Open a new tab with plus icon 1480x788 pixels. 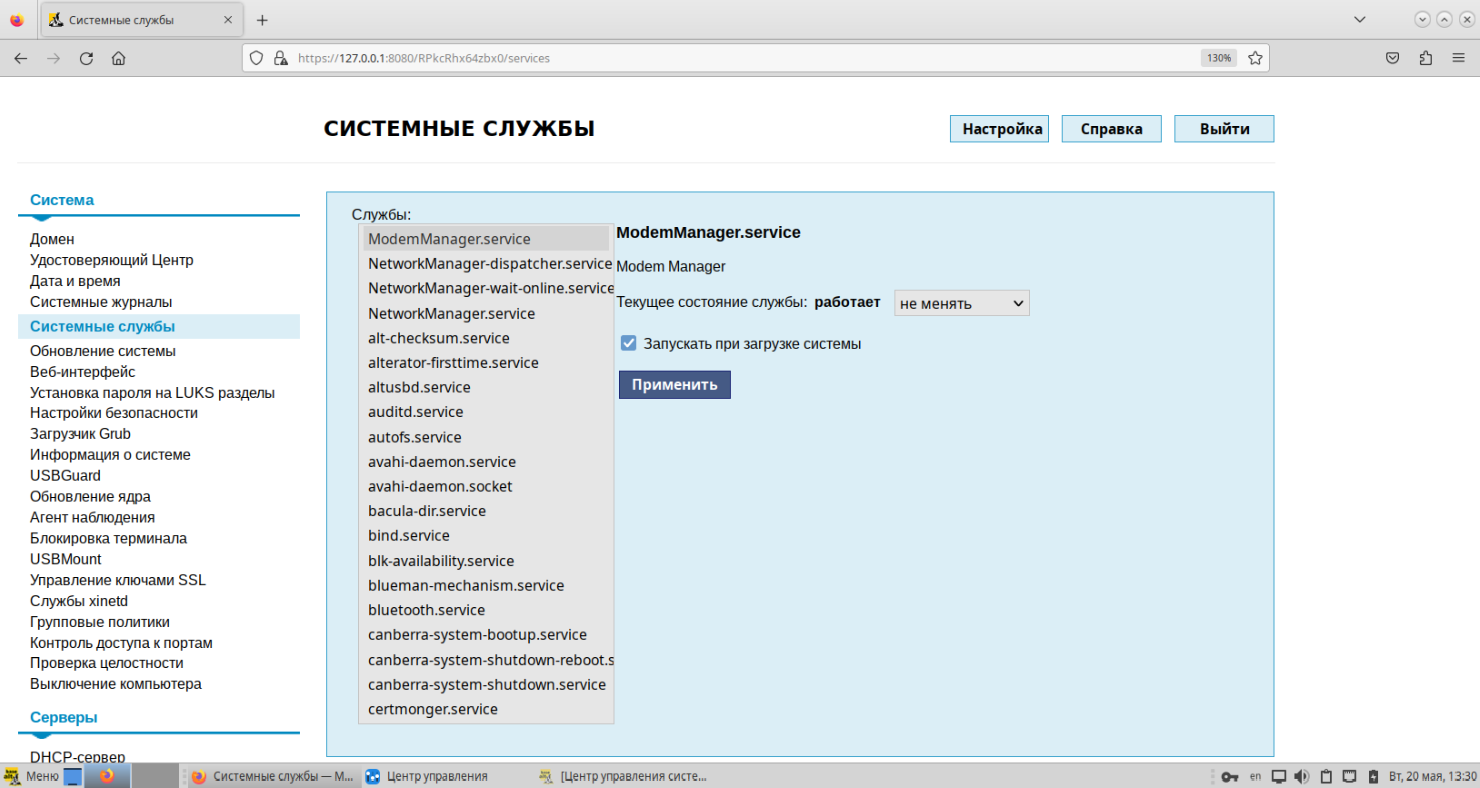[x=262, y=20]
